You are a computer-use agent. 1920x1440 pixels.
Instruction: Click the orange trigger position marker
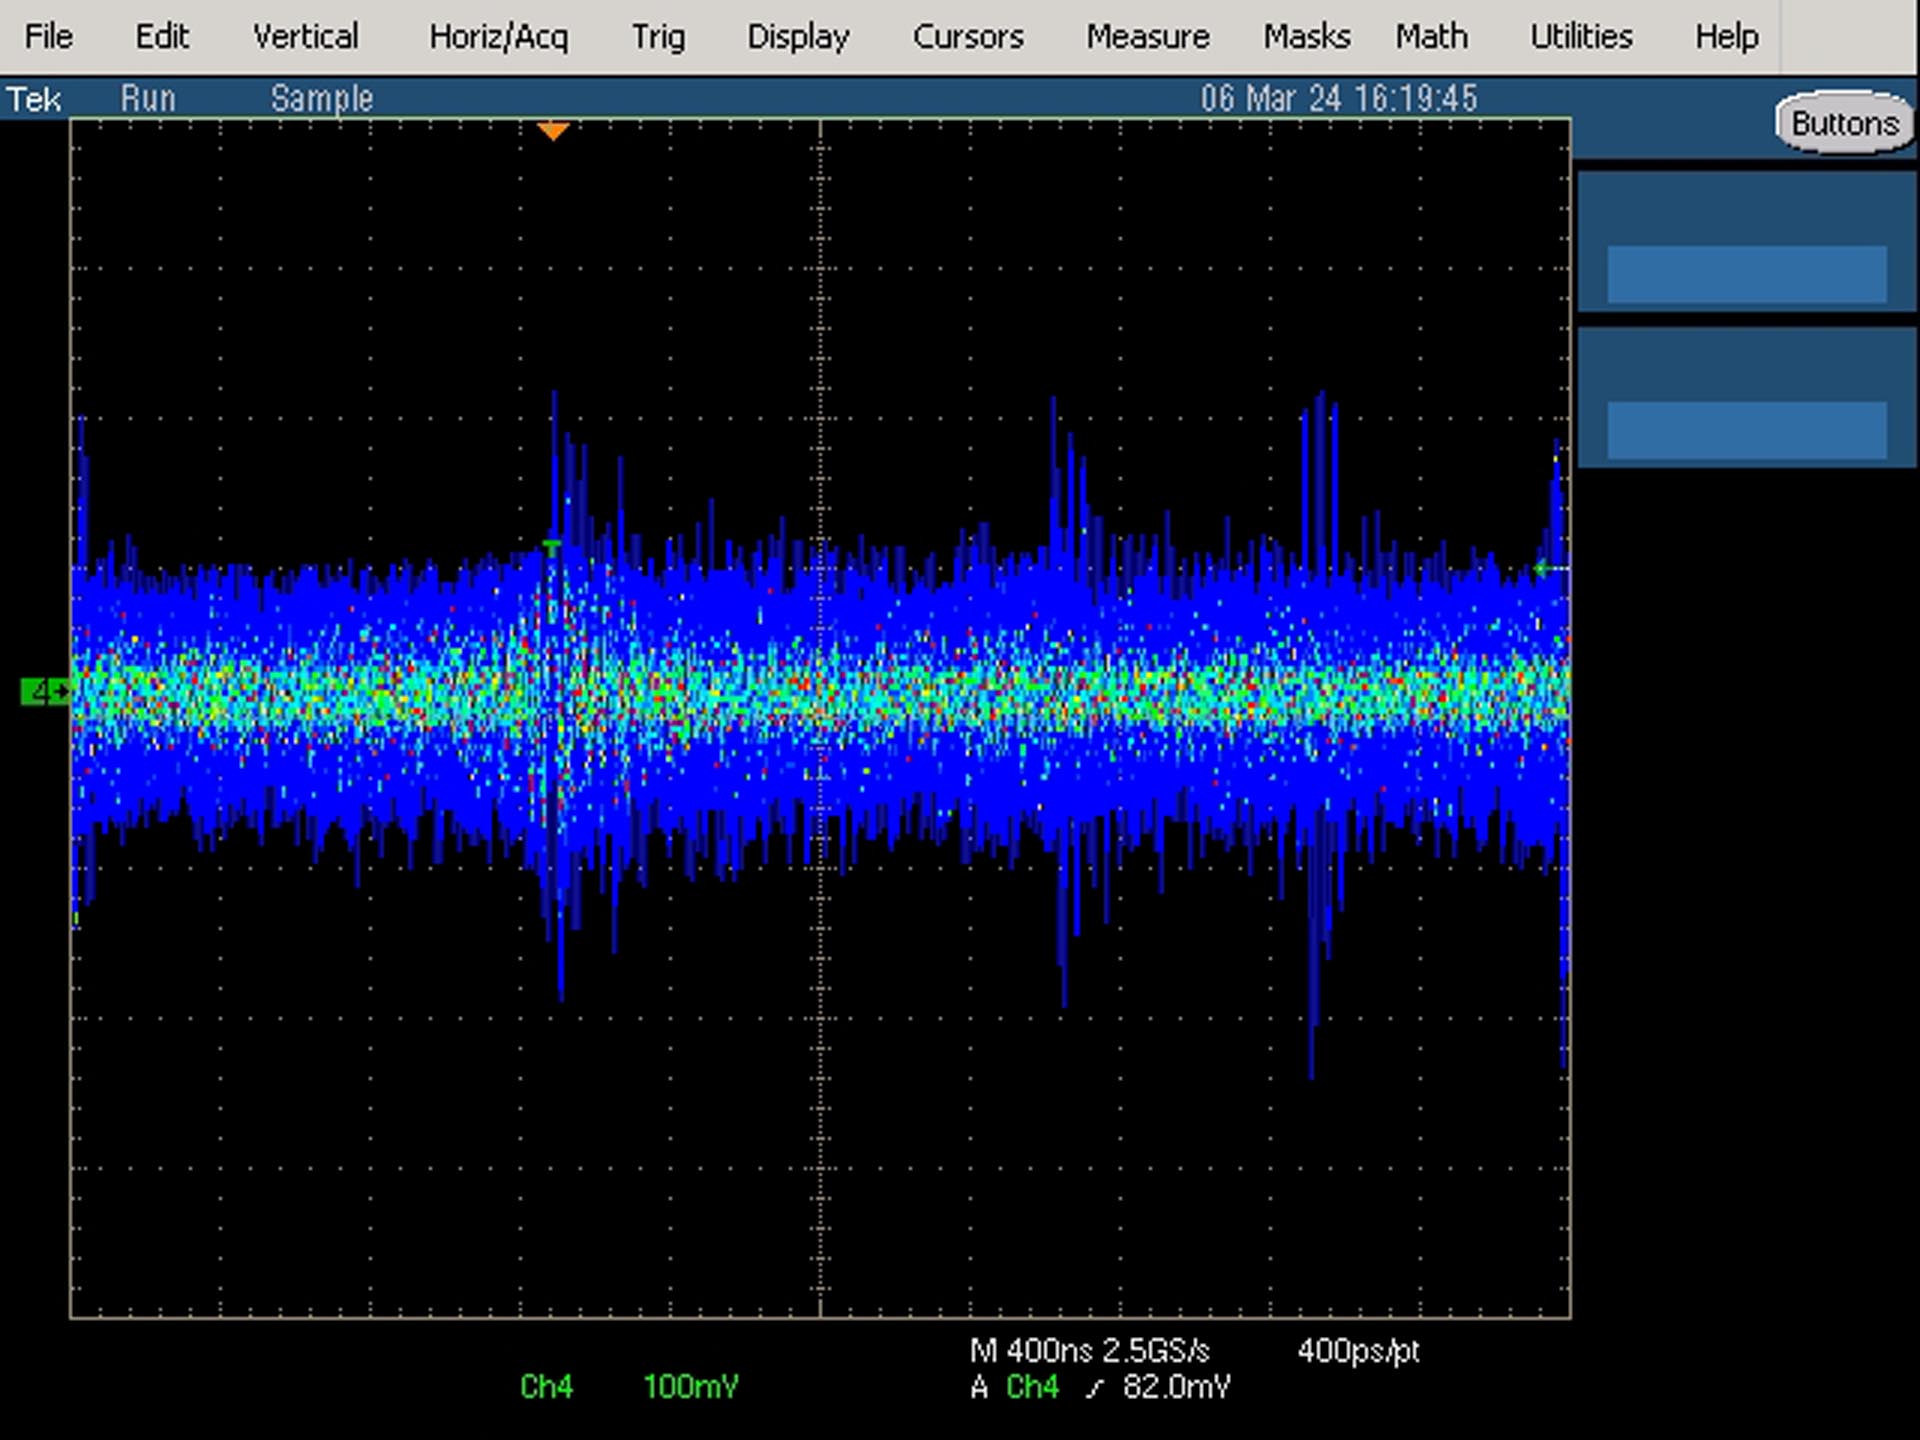[553, 131]
